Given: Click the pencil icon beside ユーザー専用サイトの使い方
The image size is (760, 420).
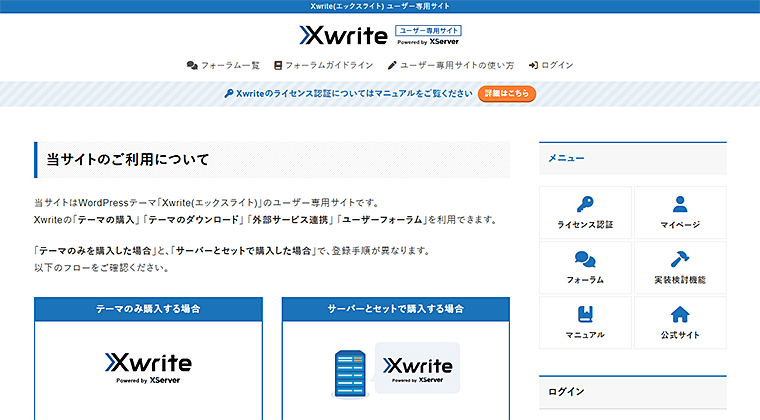Looking at the screenshot, I should (x=392, y=65).
